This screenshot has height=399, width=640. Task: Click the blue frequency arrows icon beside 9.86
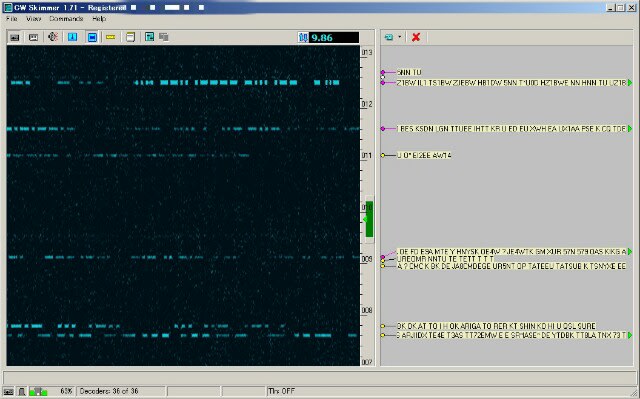303,38
